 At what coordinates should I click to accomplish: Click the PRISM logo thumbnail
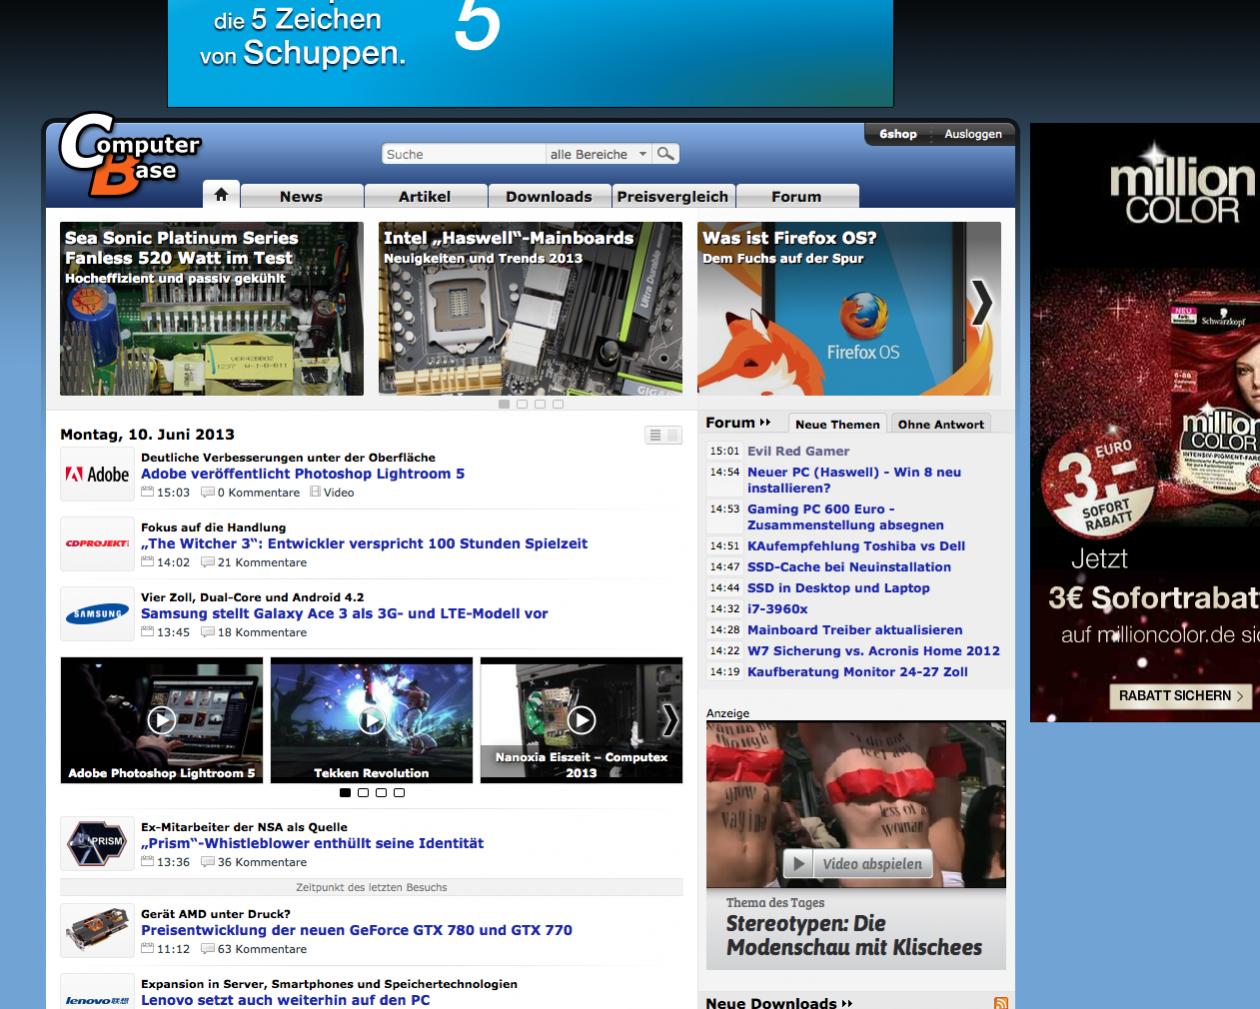97,843
